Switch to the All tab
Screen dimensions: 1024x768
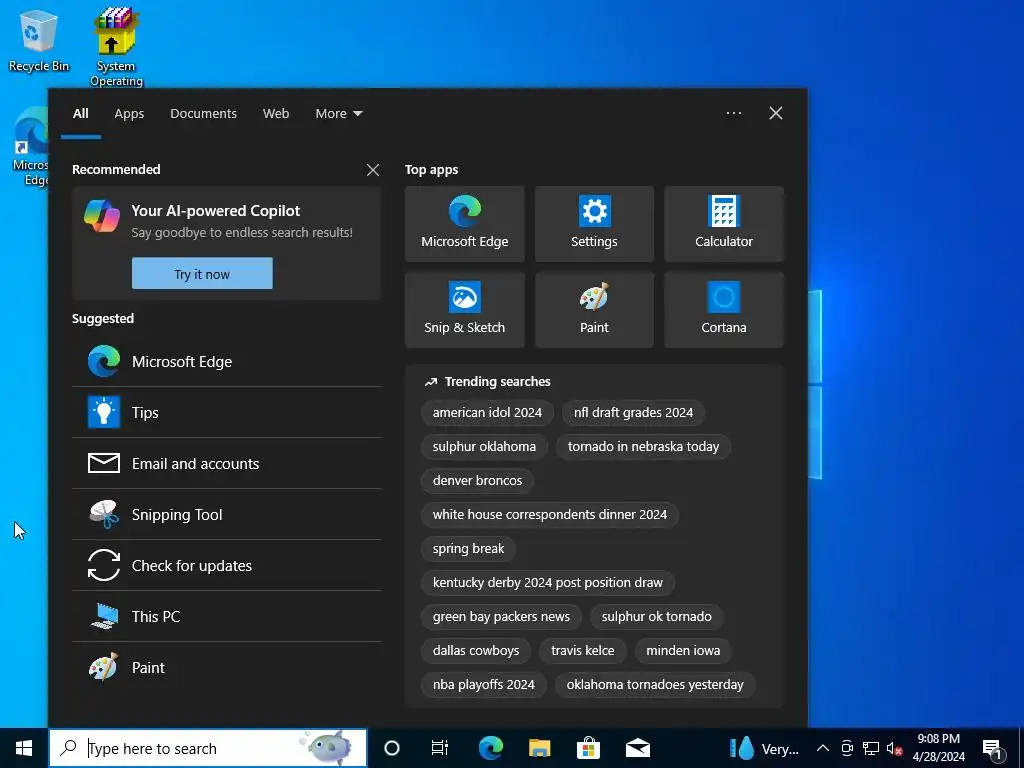pos(80,114)
